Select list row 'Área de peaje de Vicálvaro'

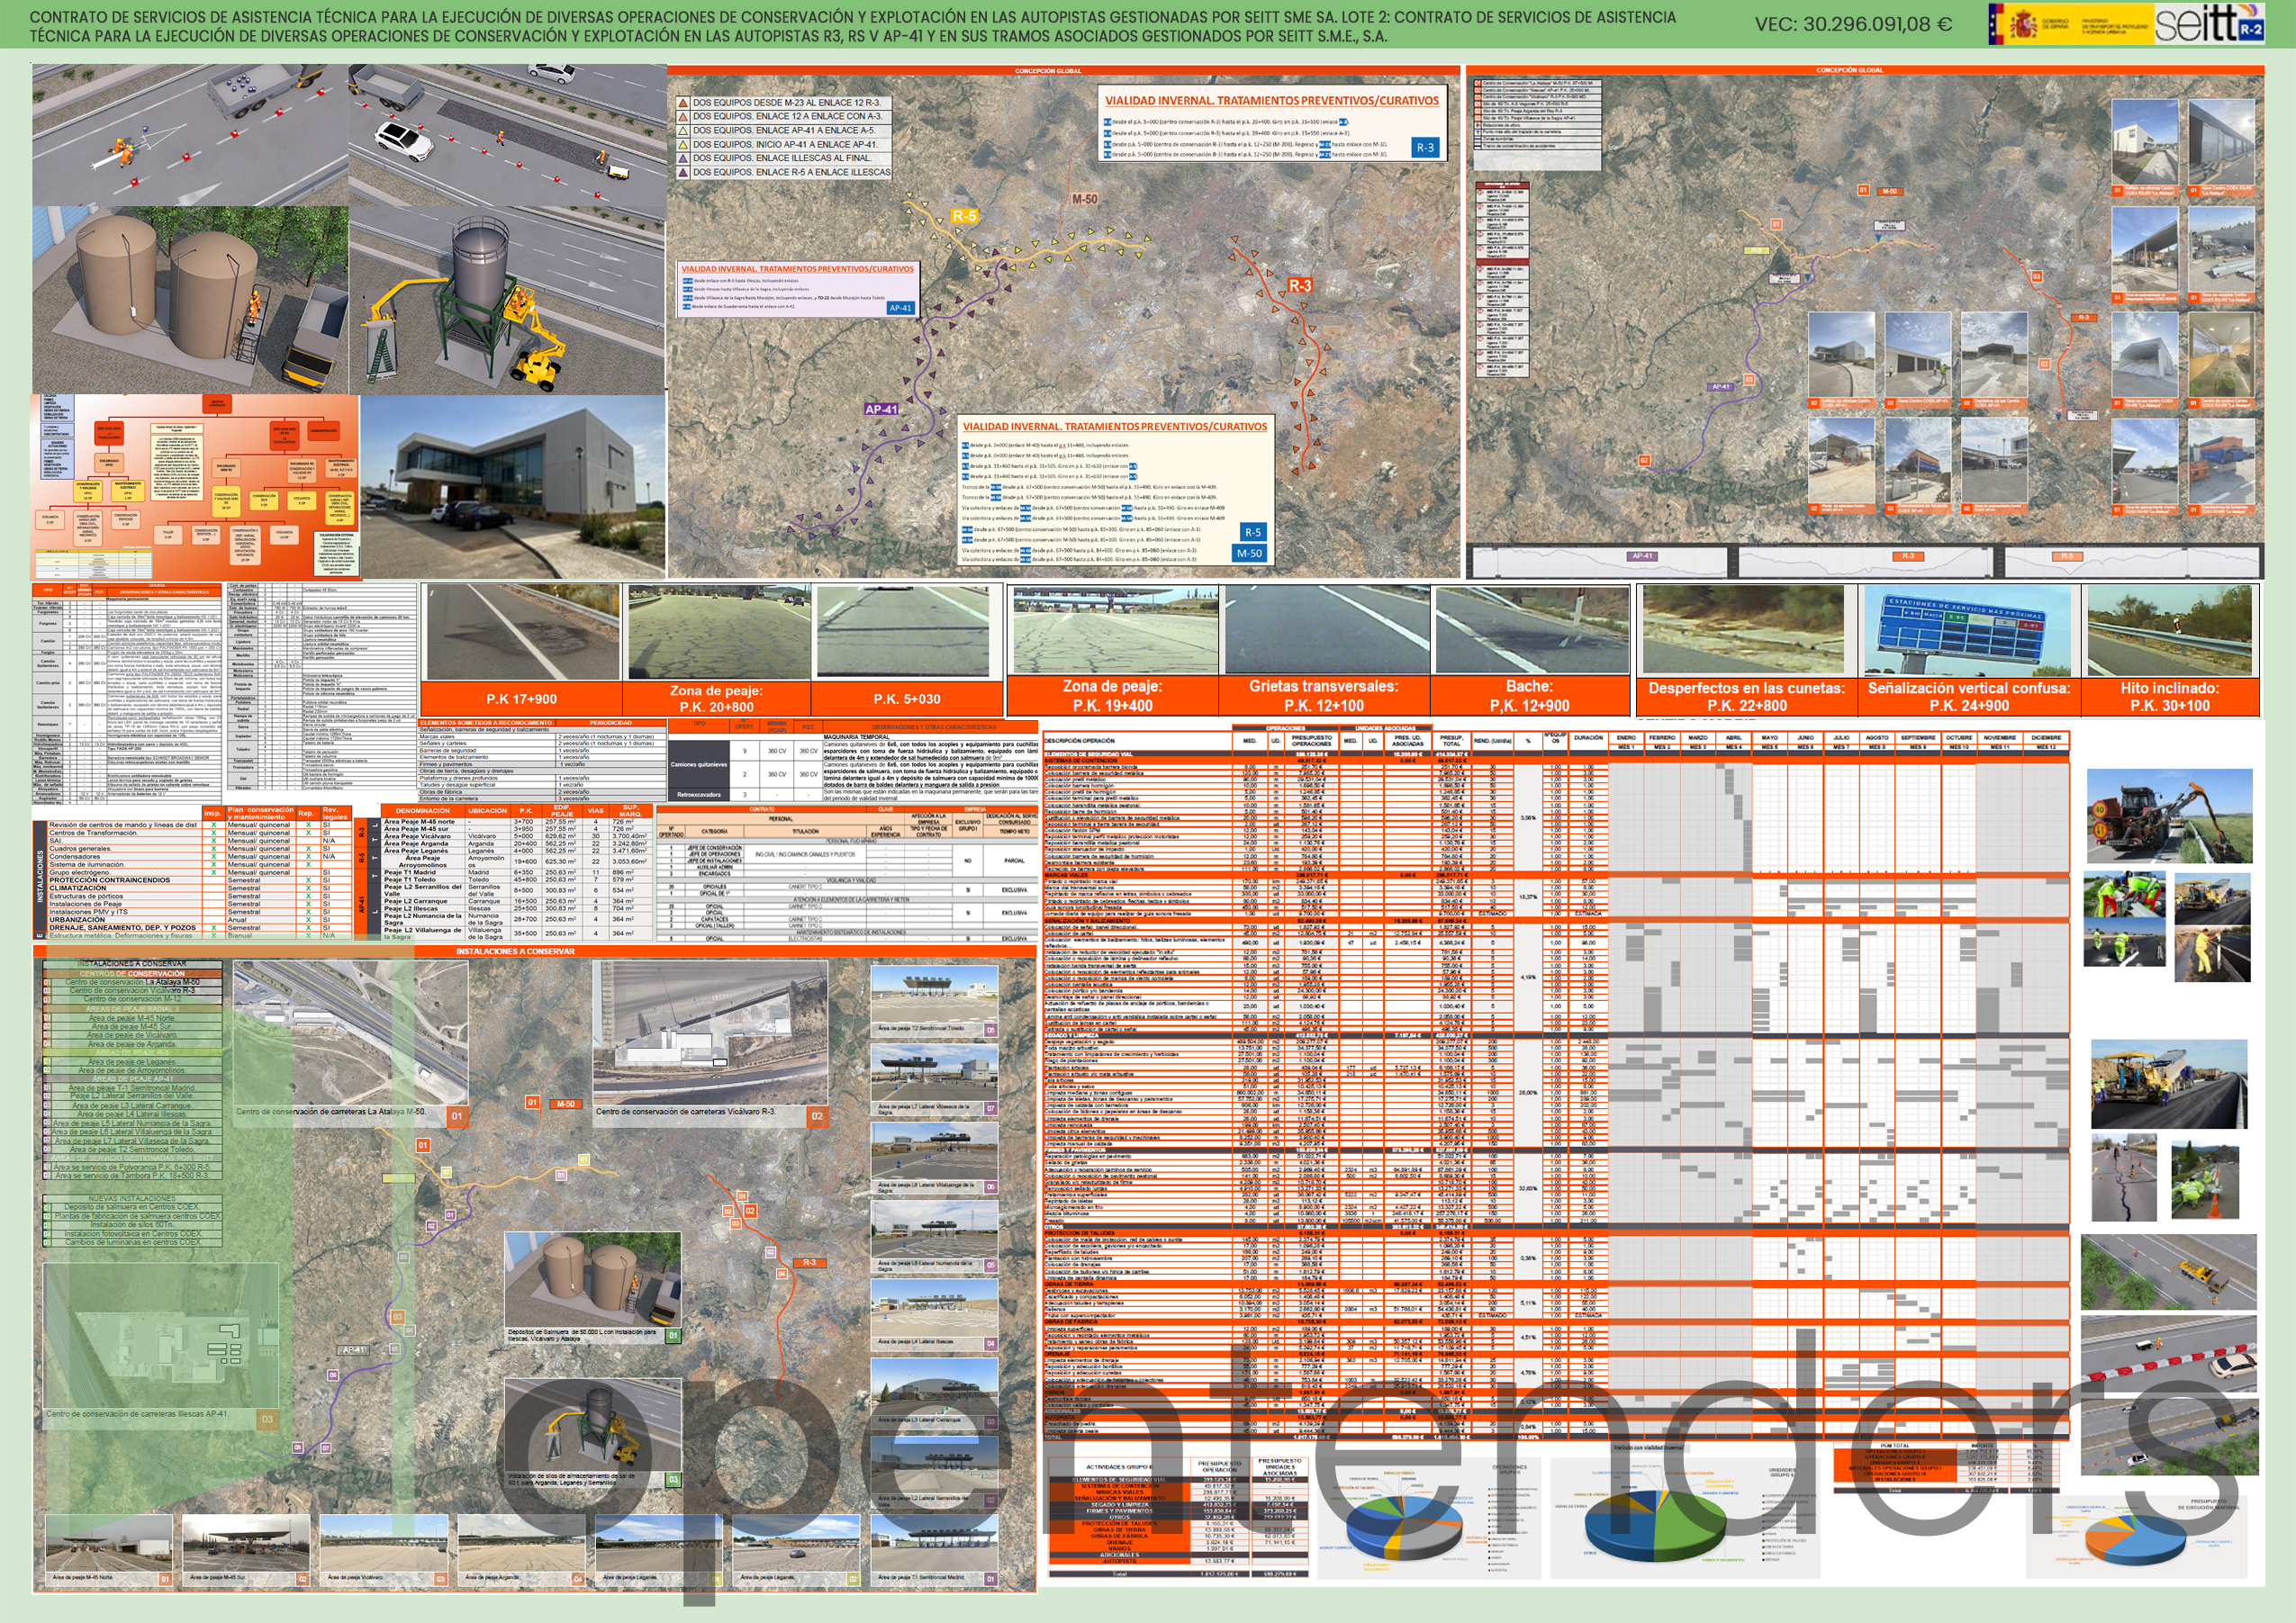click(x=133, y=1035)
